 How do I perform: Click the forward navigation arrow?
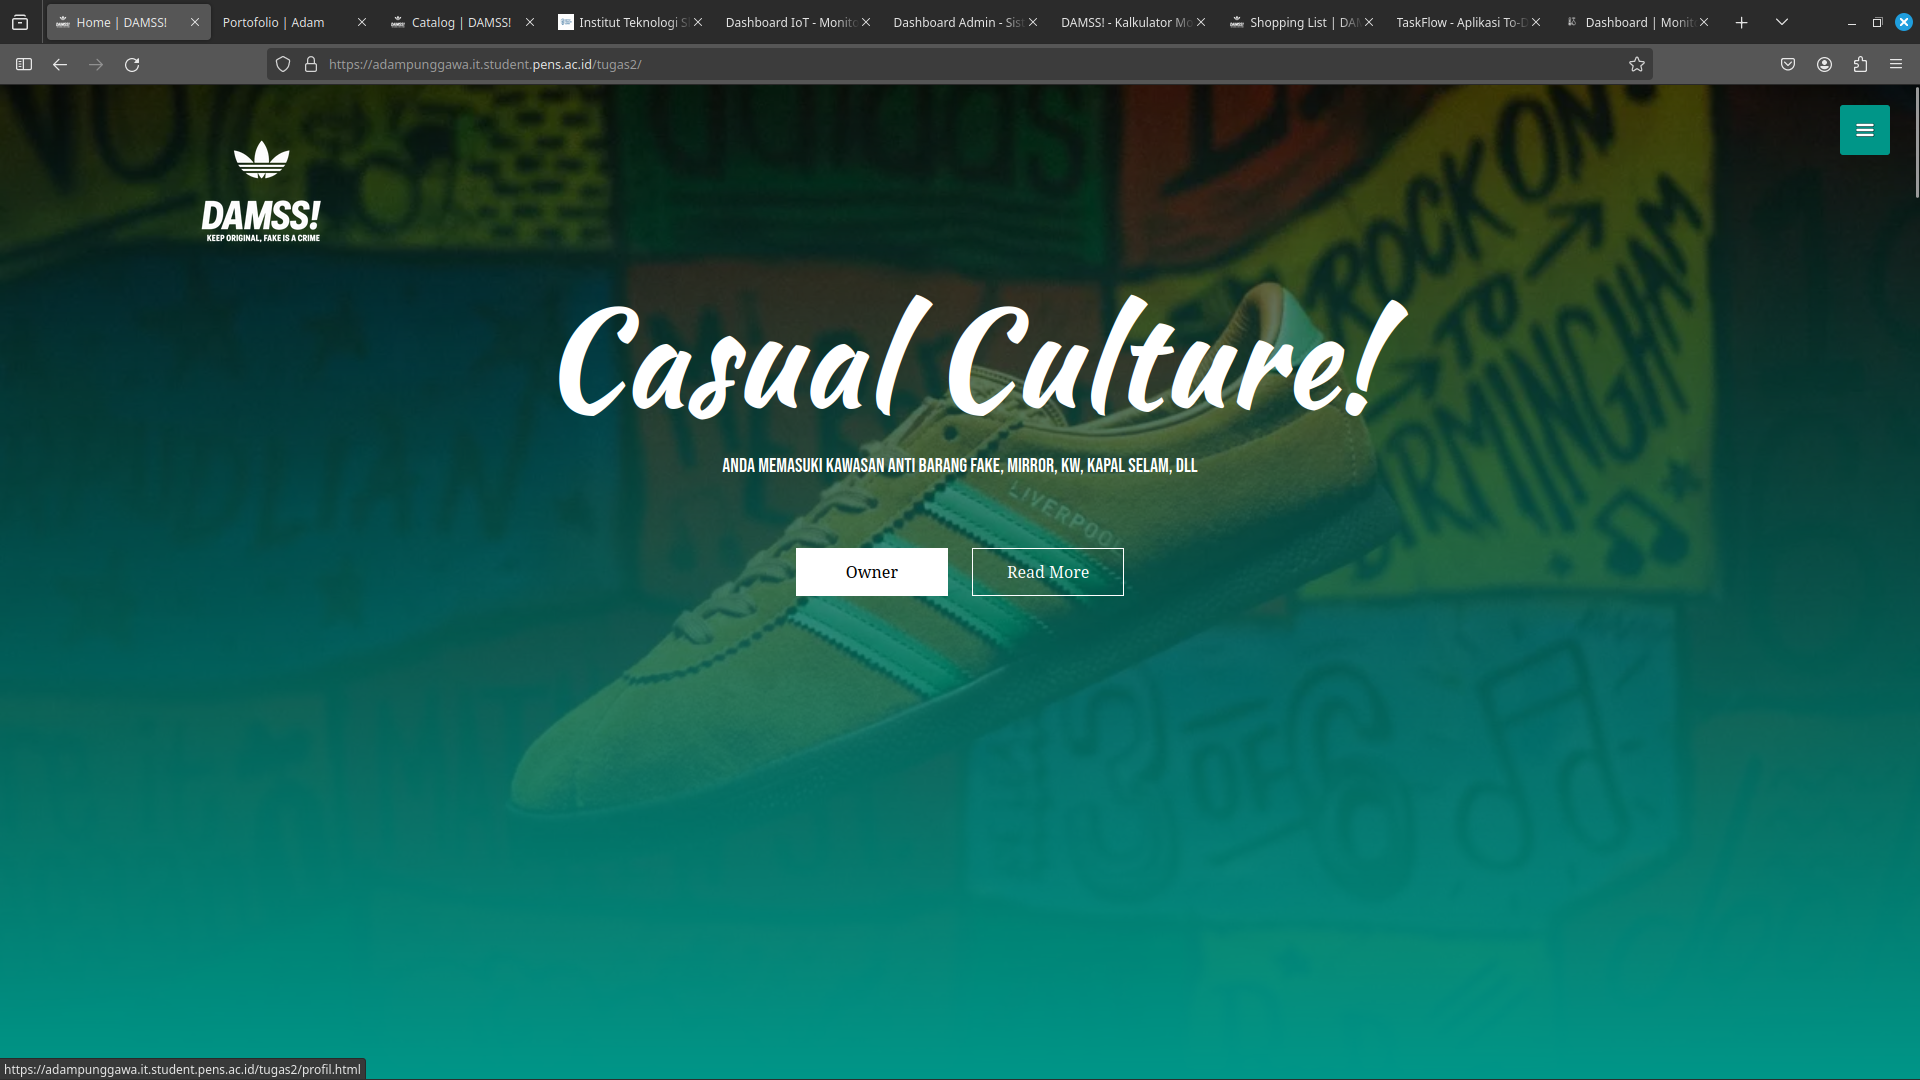click(96, 64)
